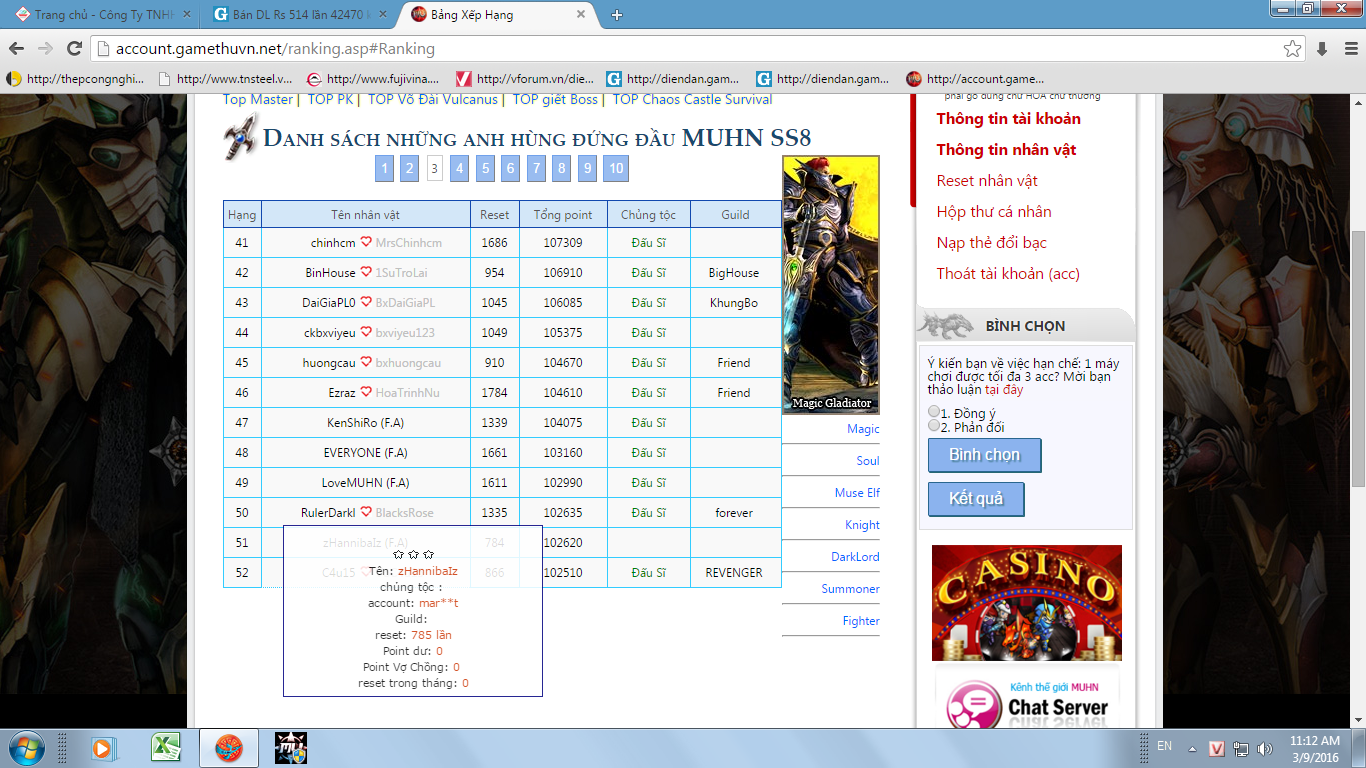Open the 'tại đây' discussion link

1004,390
